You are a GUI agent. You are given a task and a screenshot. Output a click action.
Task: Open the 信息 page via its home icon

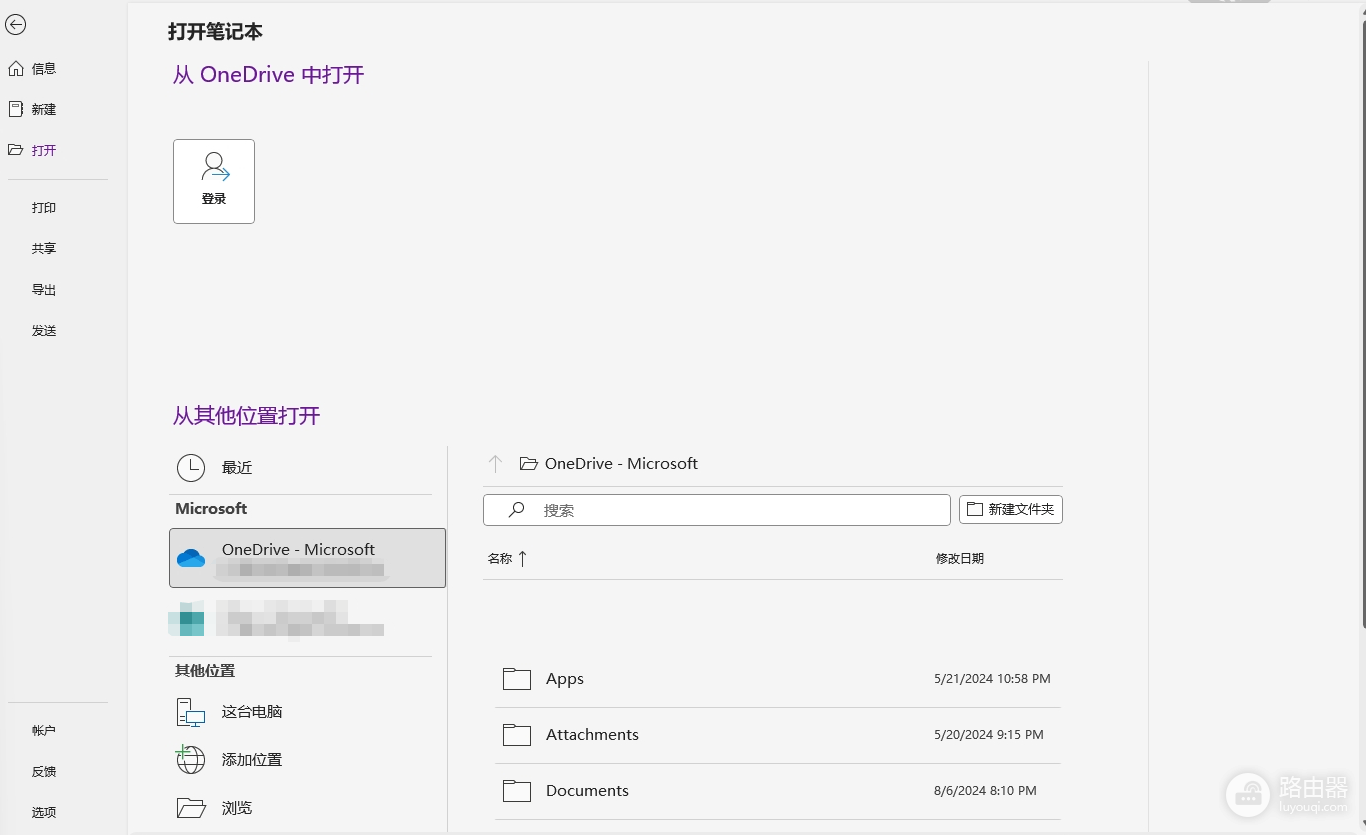click(15, 68)
